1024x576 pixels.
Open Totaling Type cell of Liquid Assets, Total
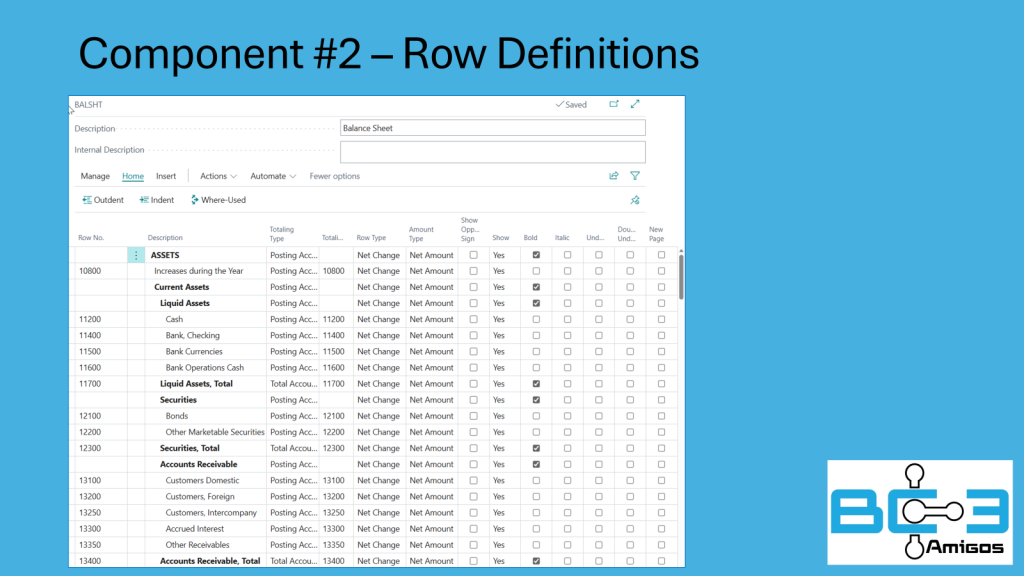(292, 384)
